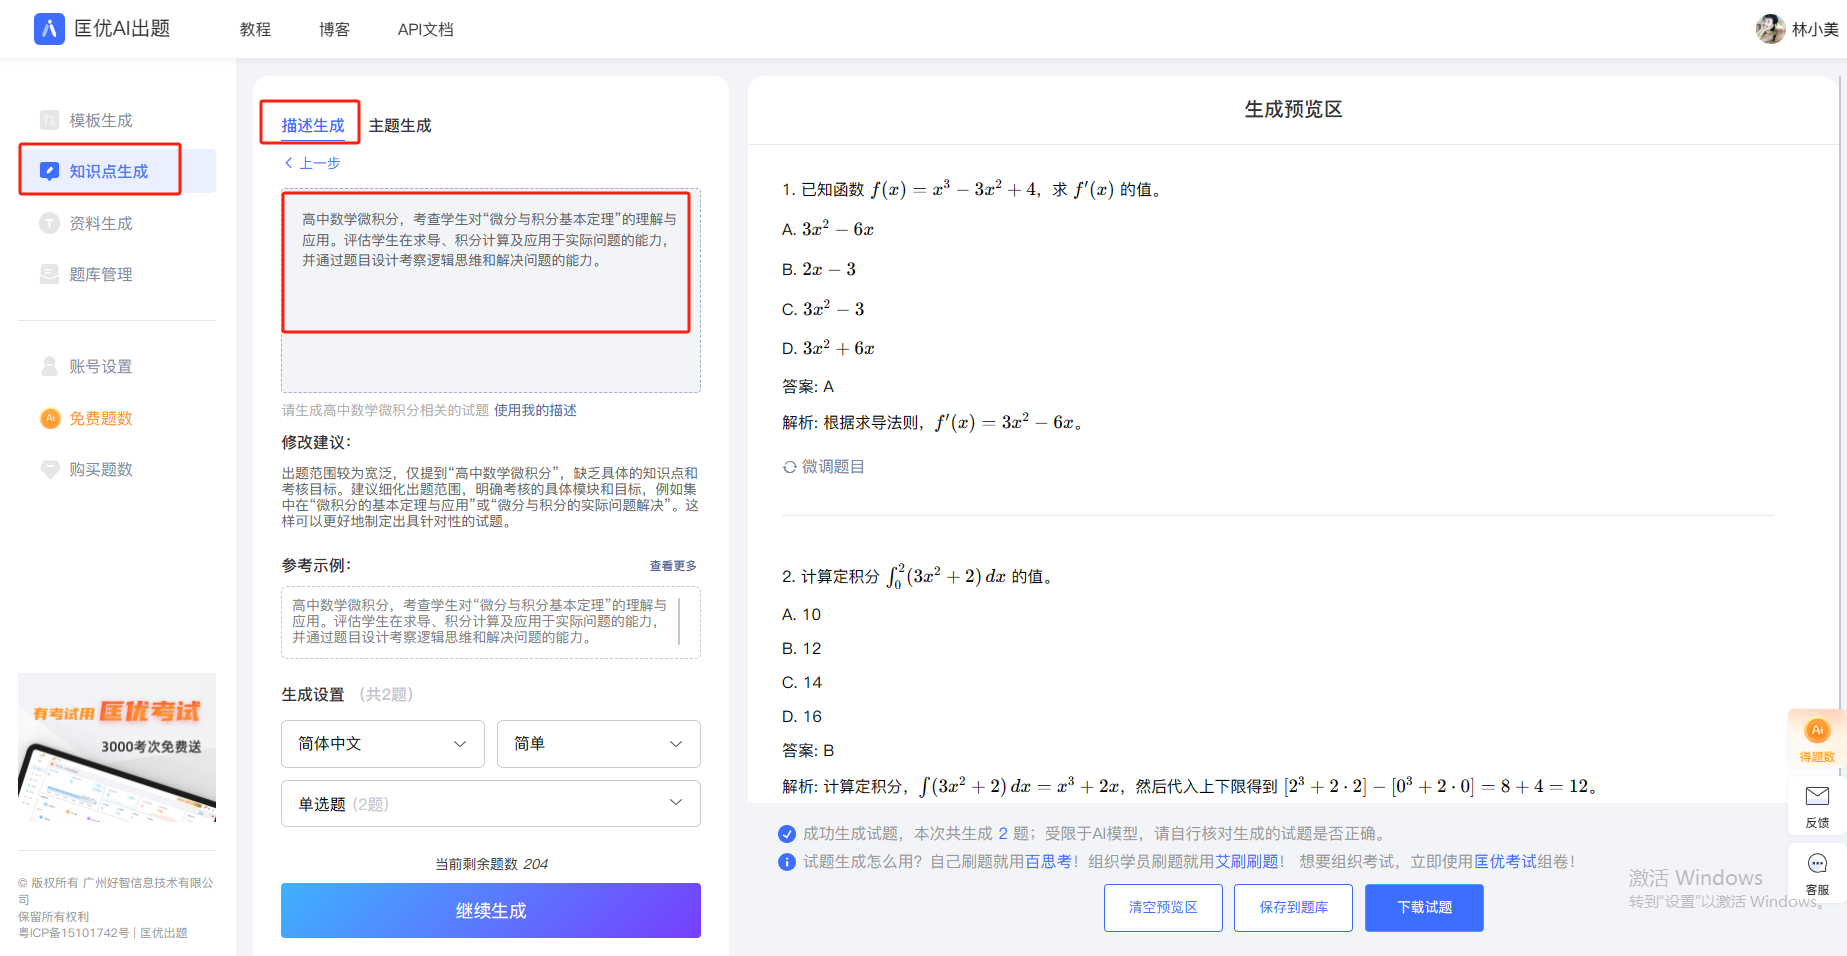Viewport: 1847px width, 956px height.
Task: Open the 反馈 envelope icon
Action: (x=1817, y=796)
